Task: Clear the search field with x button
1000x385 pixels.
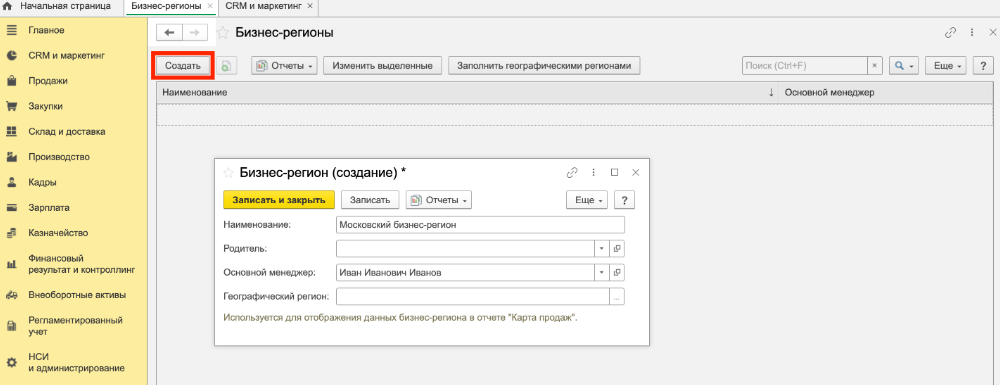Action: (875, 66)
